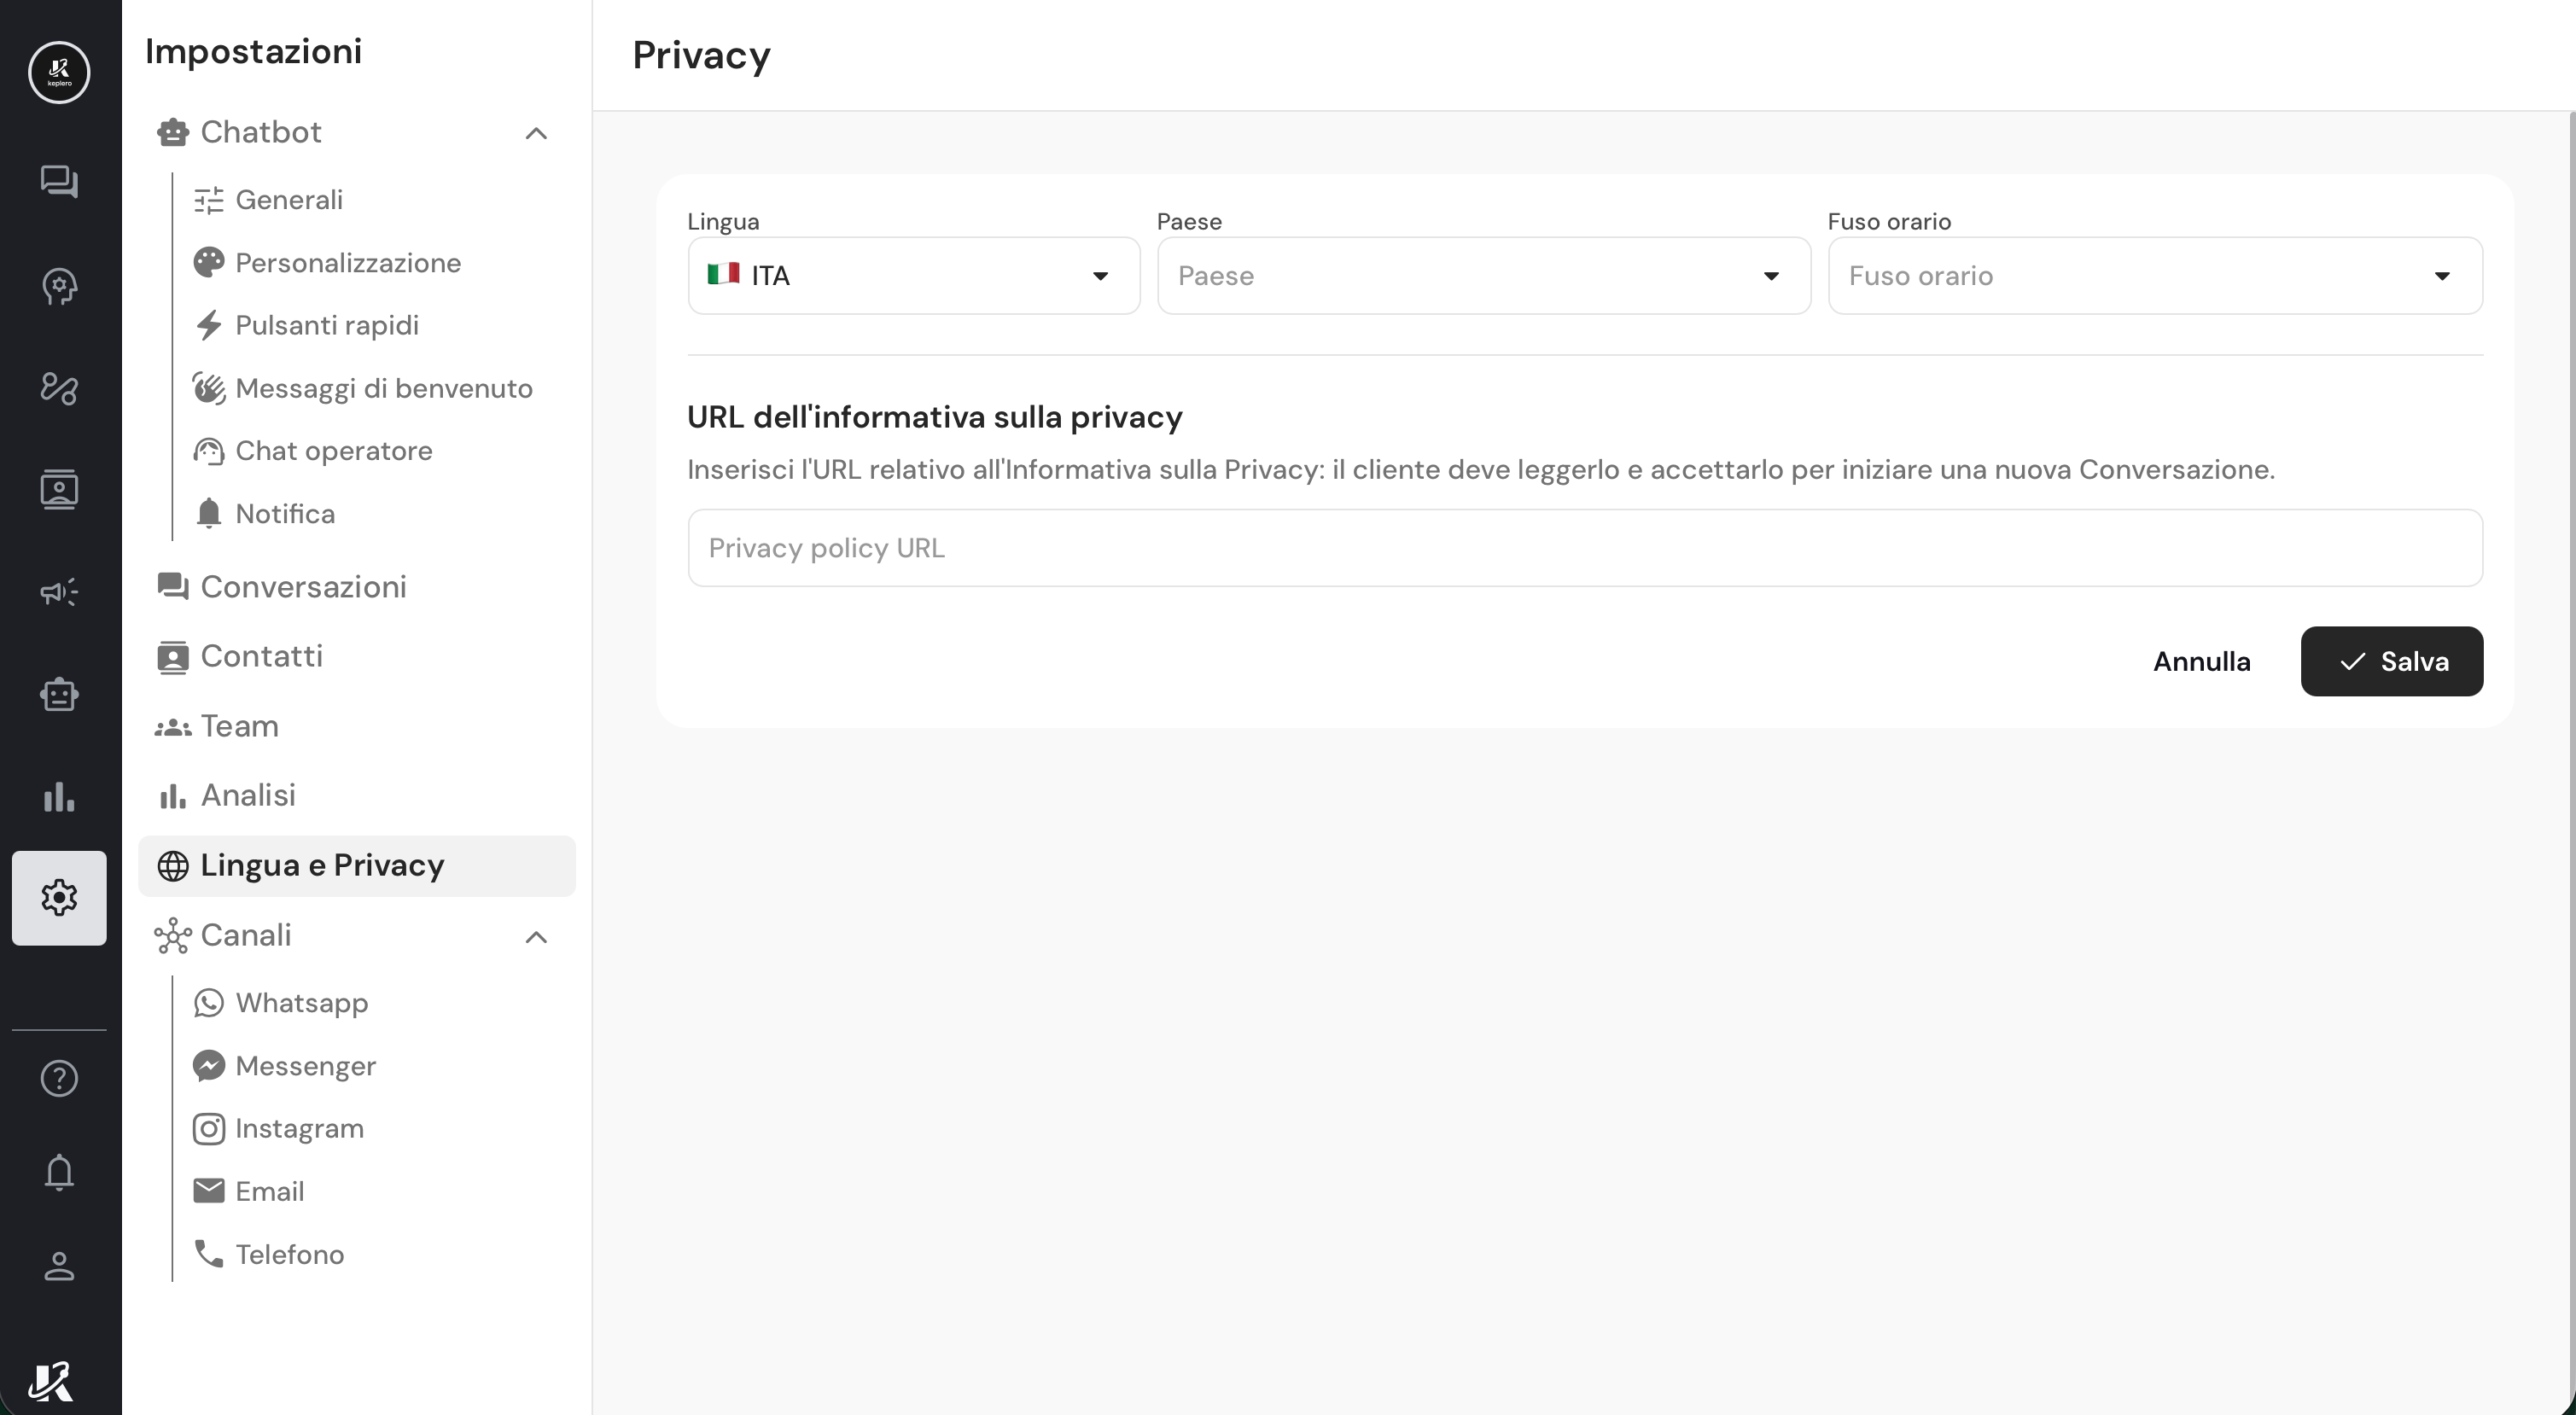Click the user profile icon

[x=59, y=1266]
